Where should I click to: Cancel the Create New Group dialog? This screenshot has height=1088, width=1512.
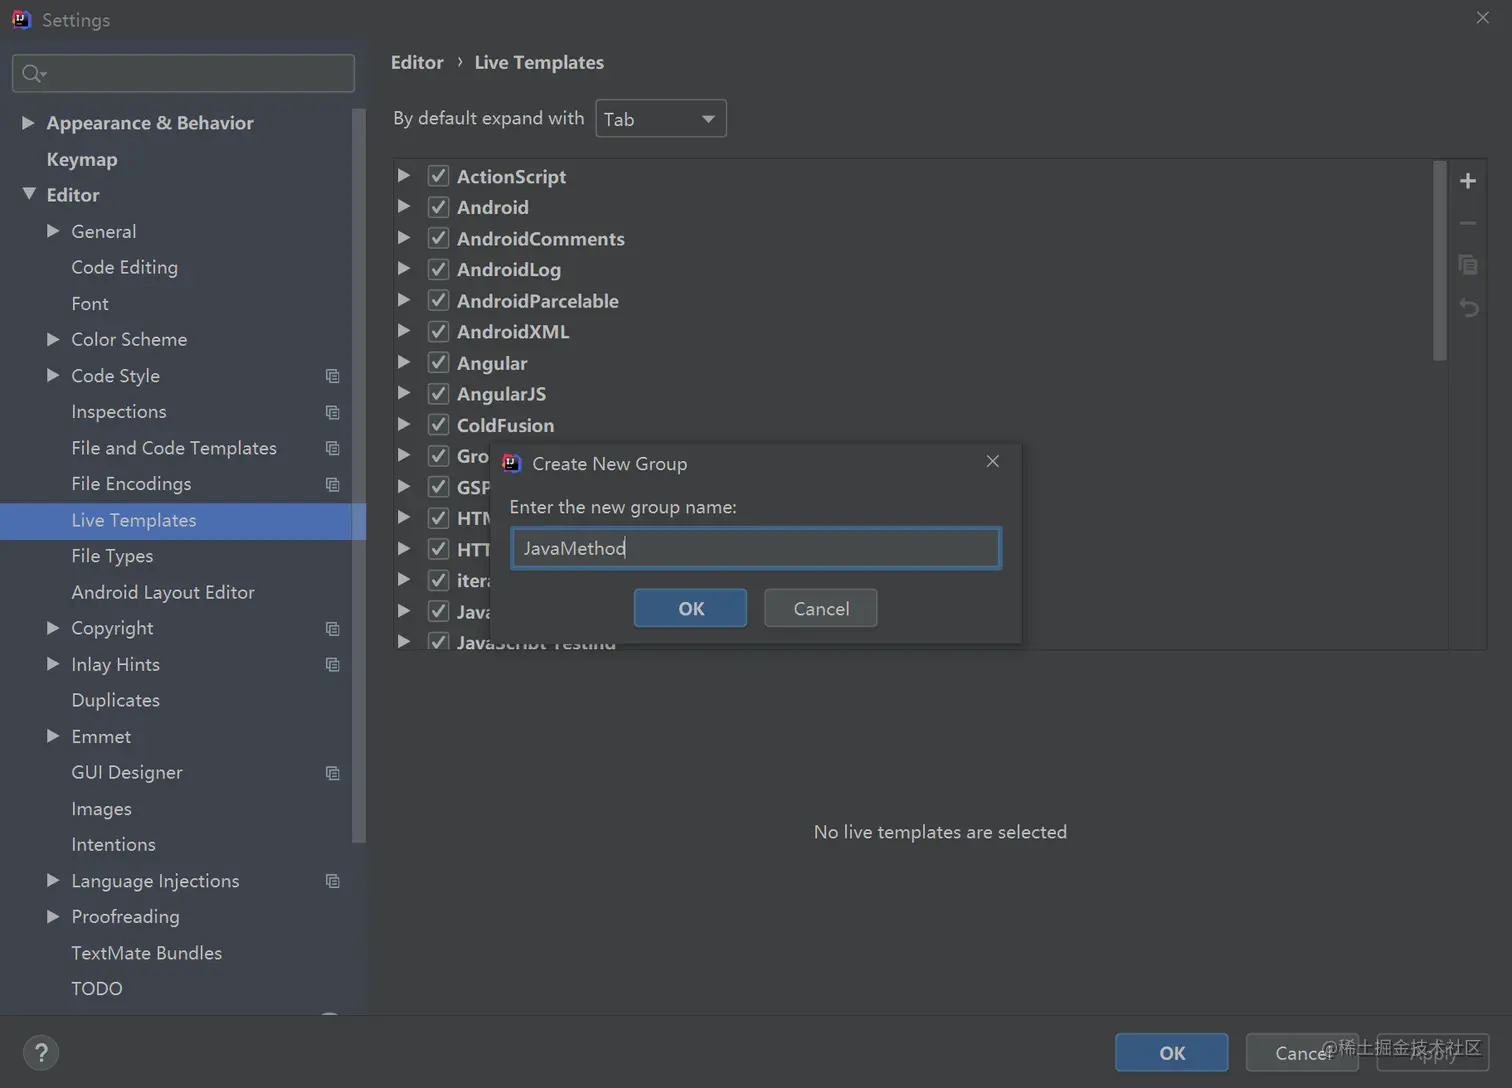coord(820,608)
